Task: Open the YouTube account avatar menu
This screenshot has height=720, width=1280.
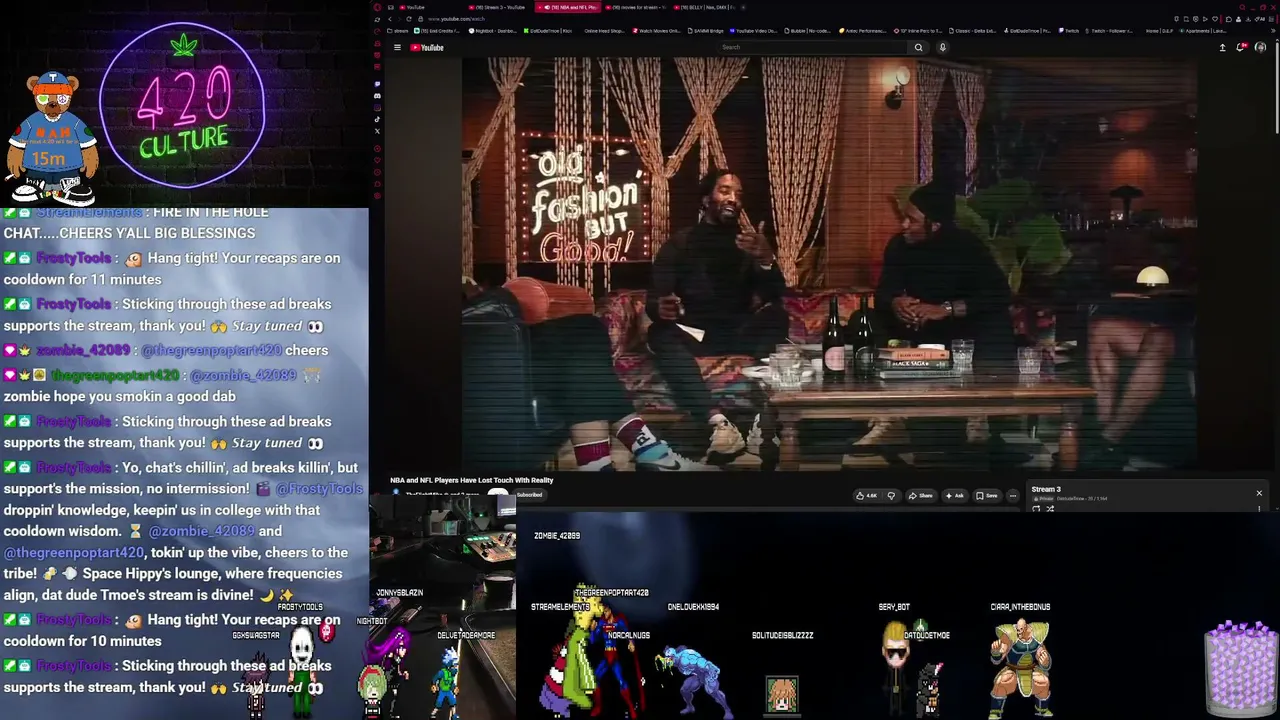Action: click(1260, 47)
